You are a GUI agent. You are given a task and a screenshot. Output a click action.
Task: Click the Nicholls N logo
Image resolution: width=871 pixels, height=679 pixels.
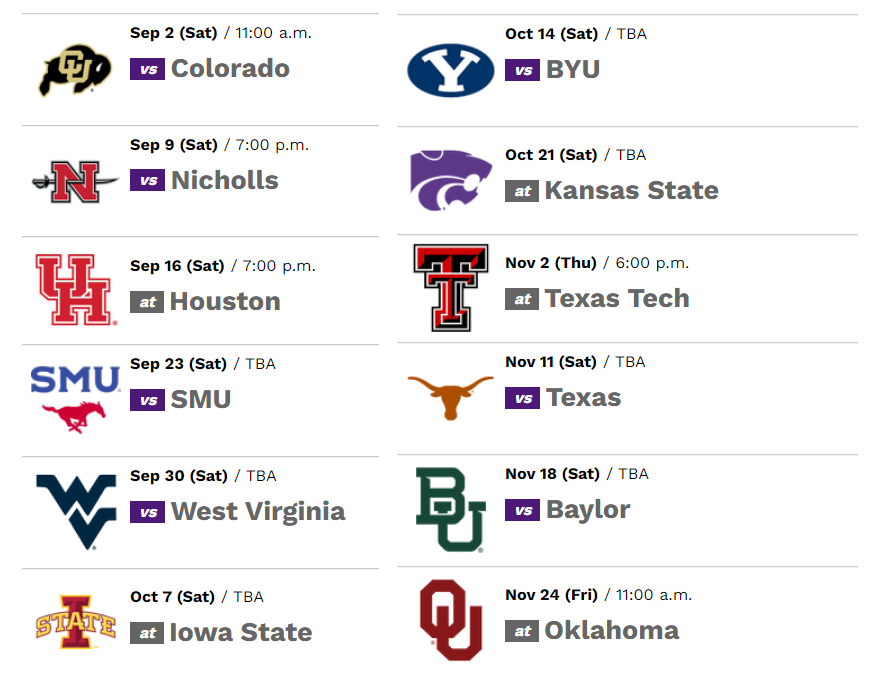pyautogui.click(x=75, y=182)
